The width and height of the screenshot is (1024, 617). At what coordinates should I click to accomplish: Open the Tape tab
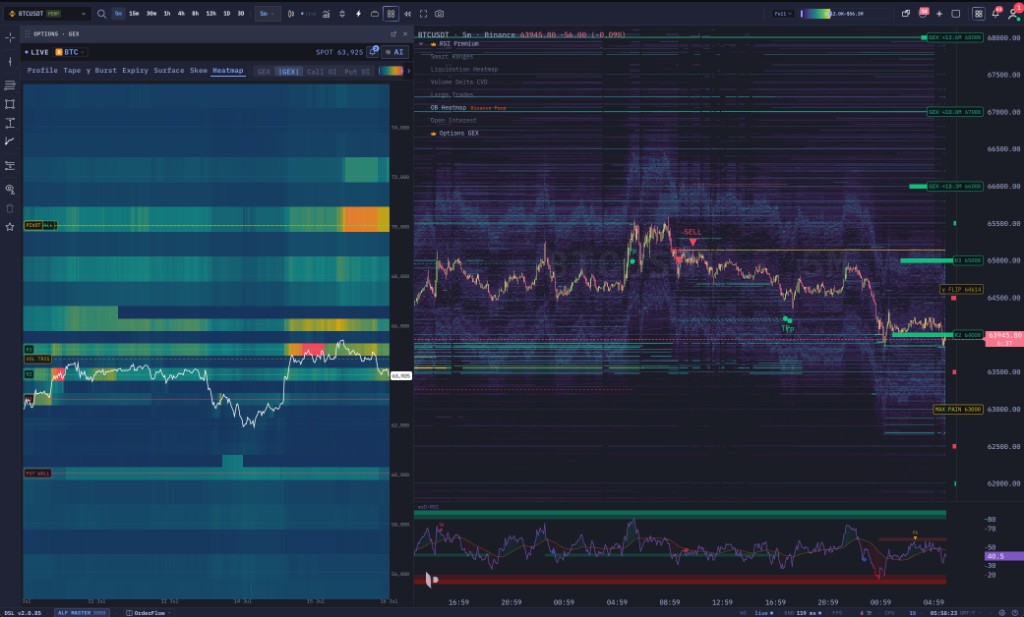[x=72, y=71]
